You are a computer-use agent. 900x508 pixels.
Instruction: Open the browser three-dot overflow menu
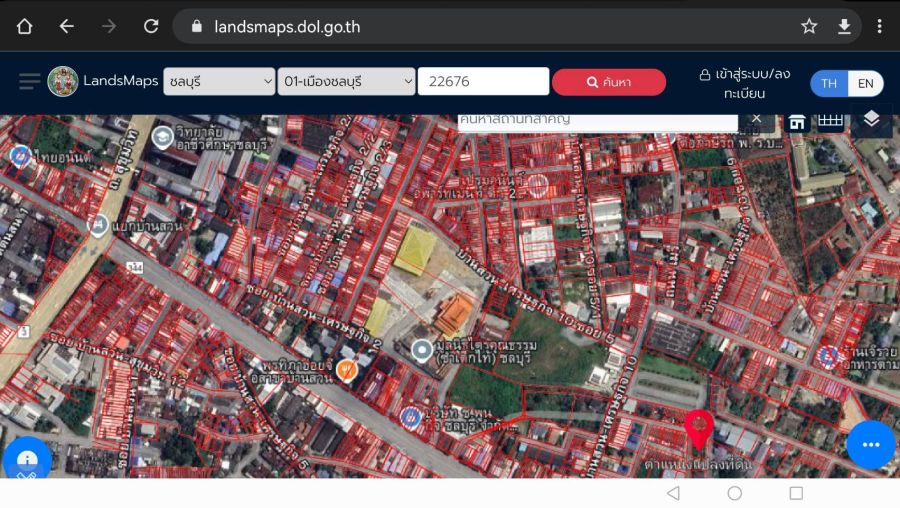point(879,26)
